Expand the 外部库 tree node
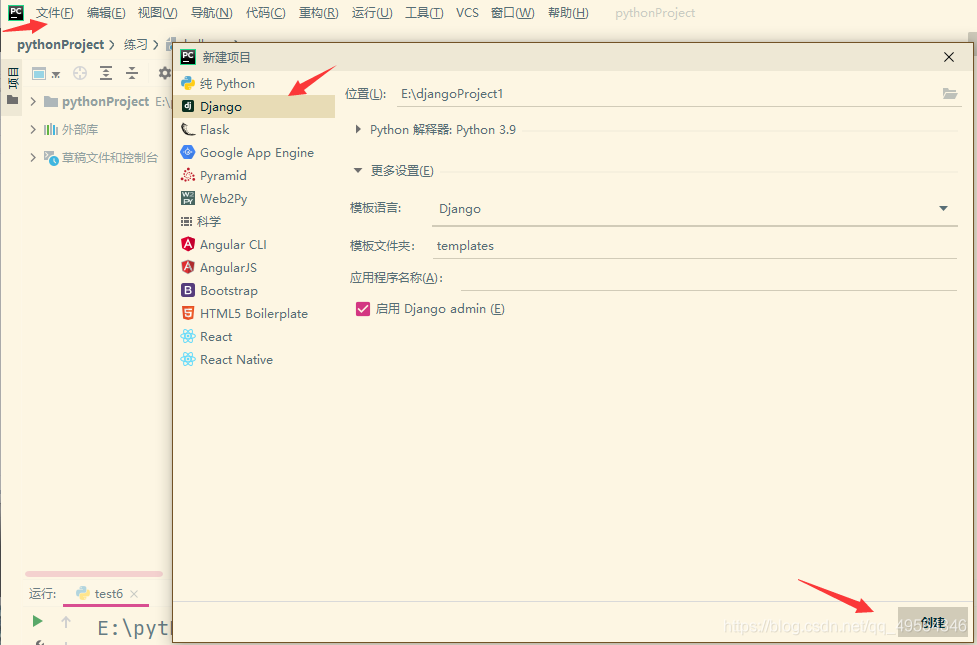The width and height of the screenshot is (977, 645). (33, 130)
